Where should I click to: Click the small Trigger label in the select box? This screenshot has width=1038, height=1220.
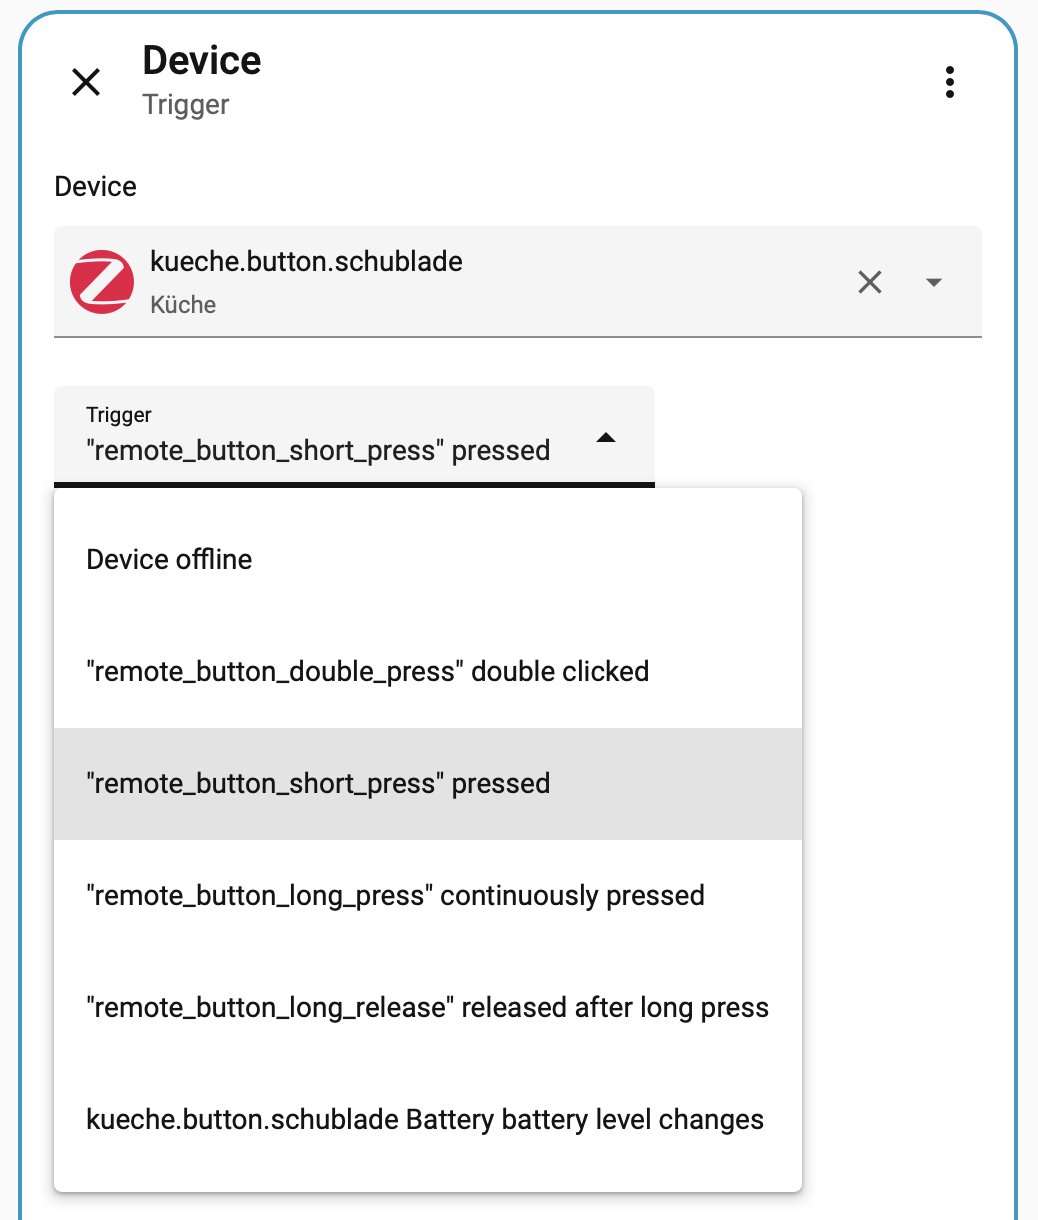click(119, 415)
